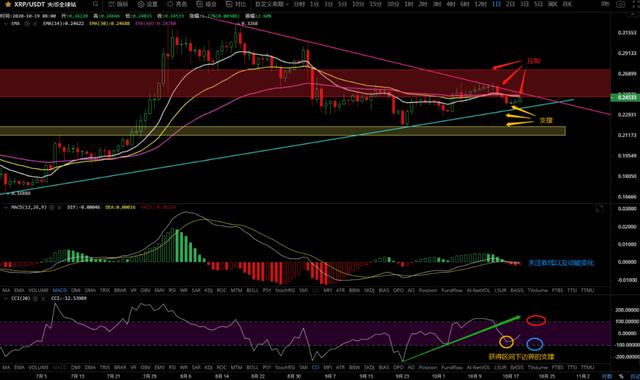Screen dimensions: 640x380
Task: Select StochRSI in MACD pane indicator row
Action: tap(285, 290)
